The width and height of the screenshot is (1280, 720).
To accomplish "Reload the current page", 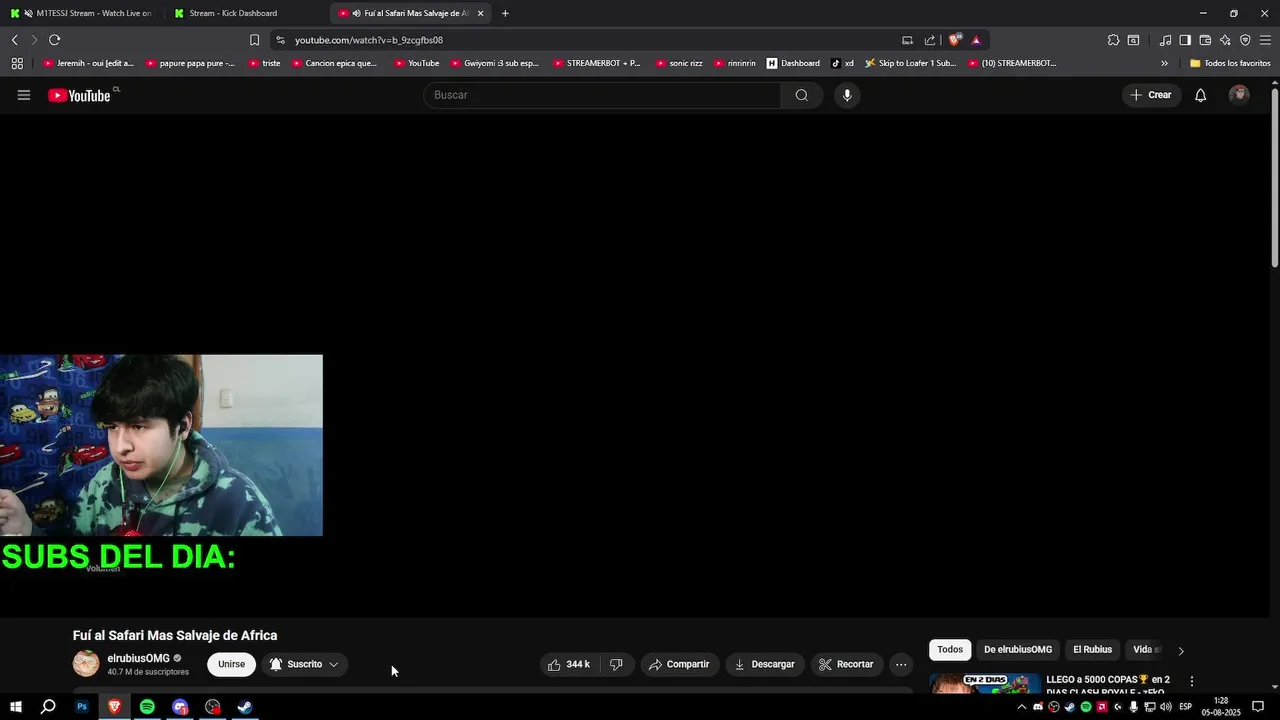I will [x=54, y=40].
